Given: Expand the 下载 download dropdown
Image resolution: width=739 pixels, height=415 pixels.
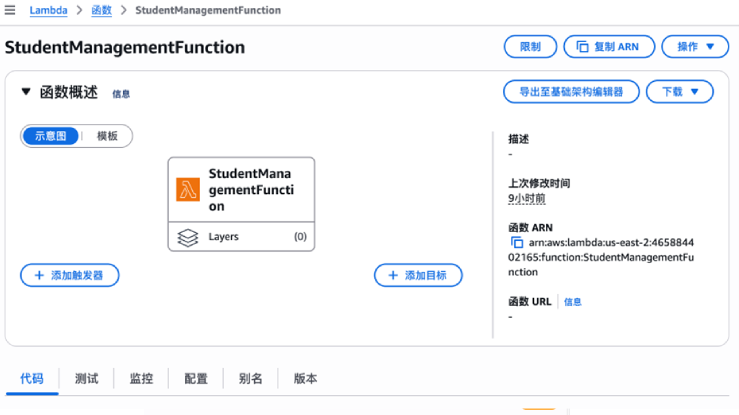Looking at the screenshot, I should point(679,92).
